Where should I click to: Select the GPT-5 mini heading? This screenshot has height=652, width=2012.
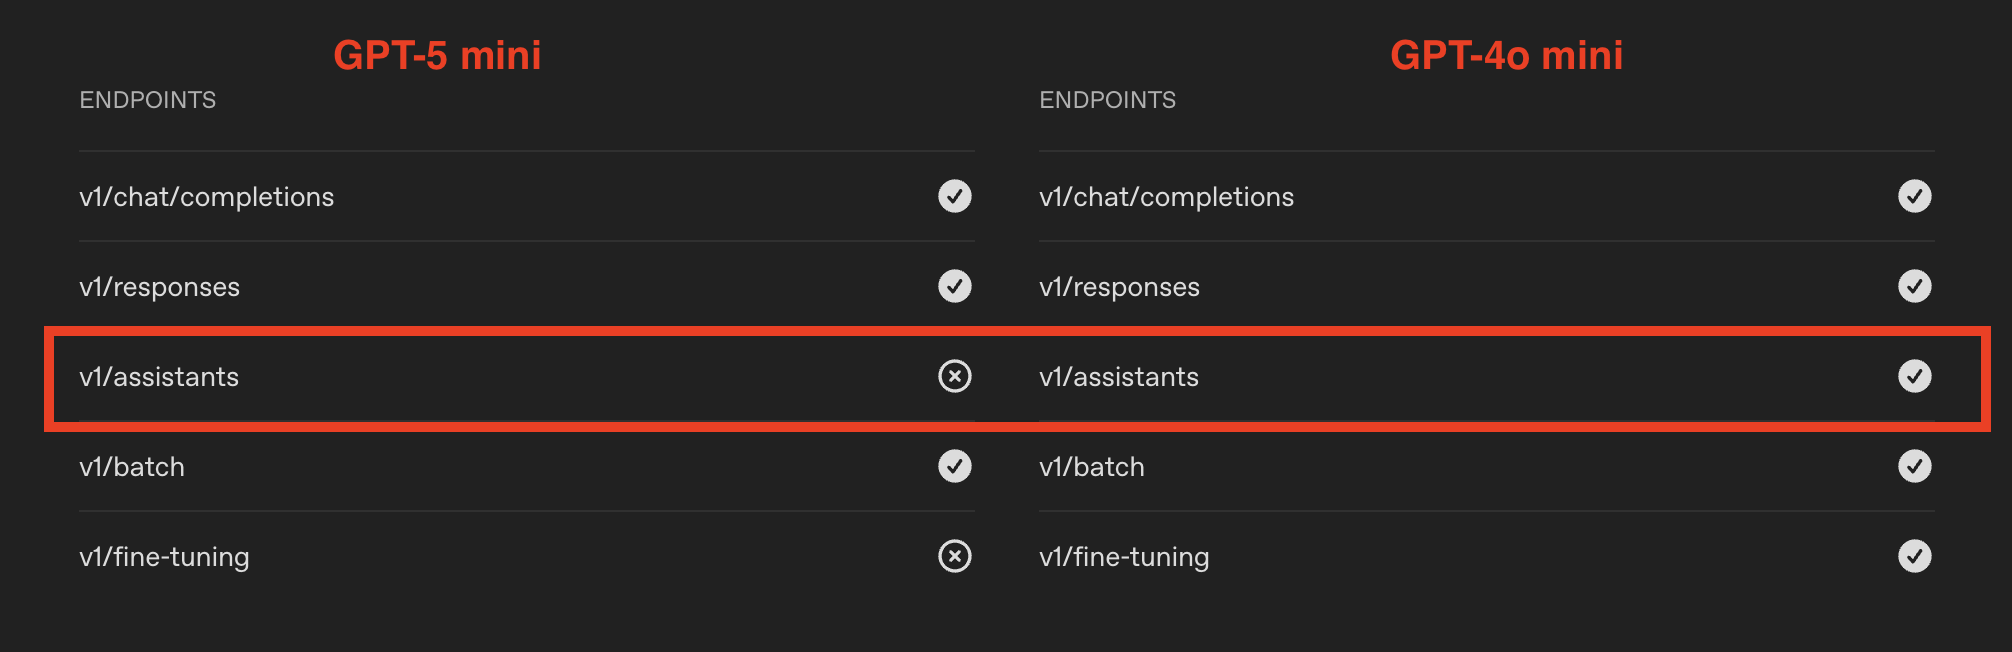437,55
